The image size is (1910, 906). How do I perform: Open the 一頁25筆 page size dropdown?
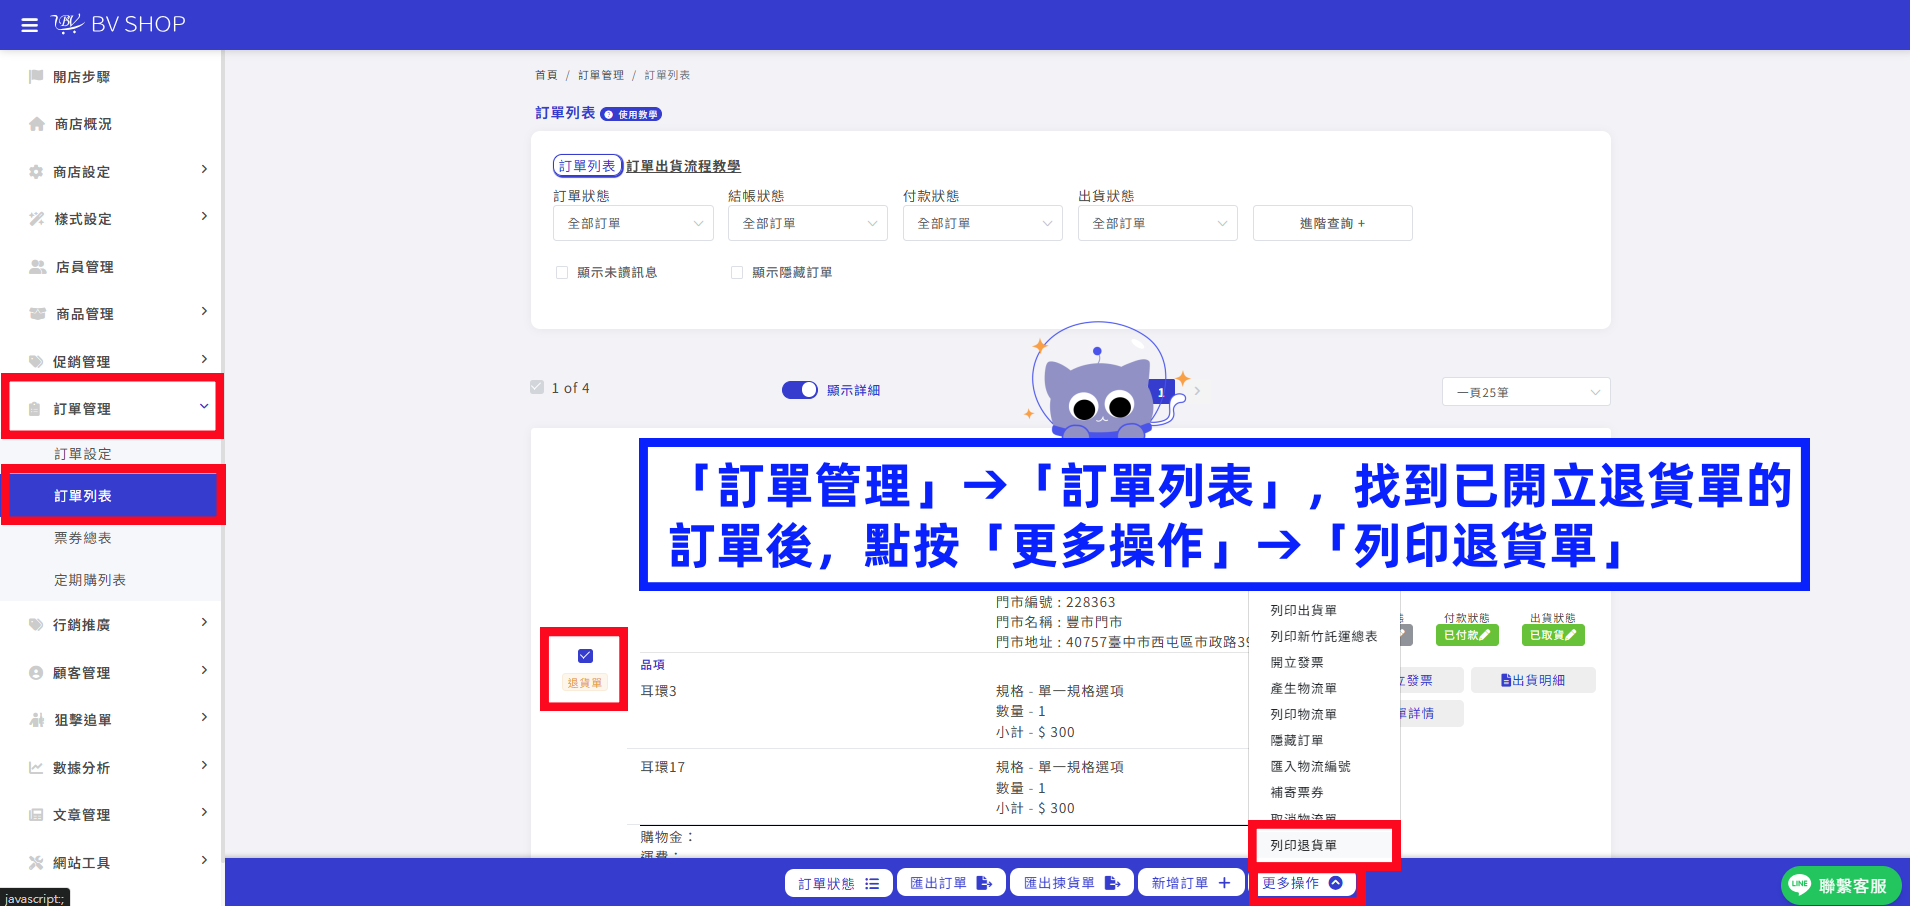(x=1526, y=392)
